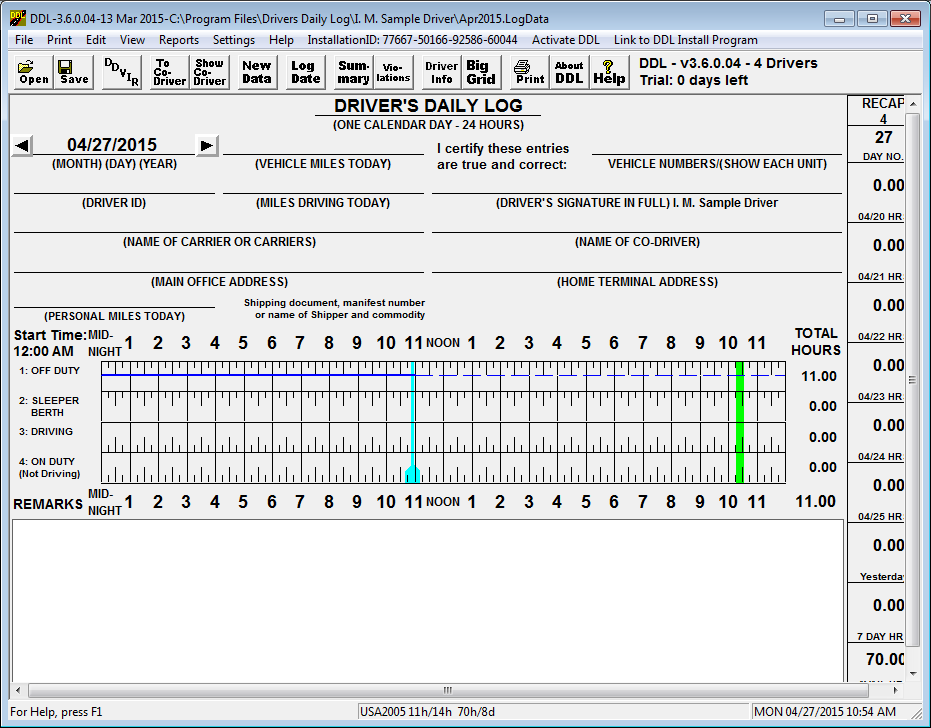The image size is (931, 728).
Task: Open the Log Date selector
Action: 304,71
